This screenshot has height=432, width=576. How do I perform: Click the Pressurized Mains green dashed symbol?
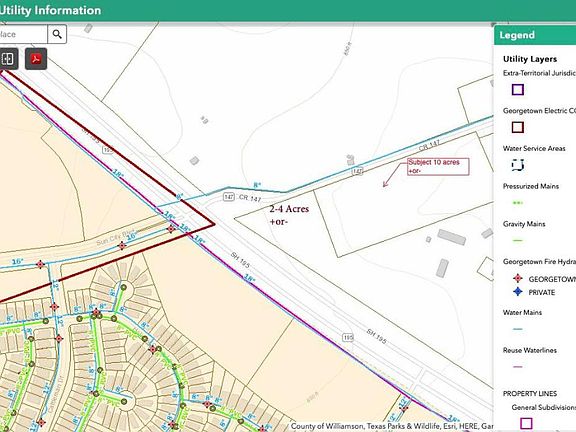click(518, 203)
